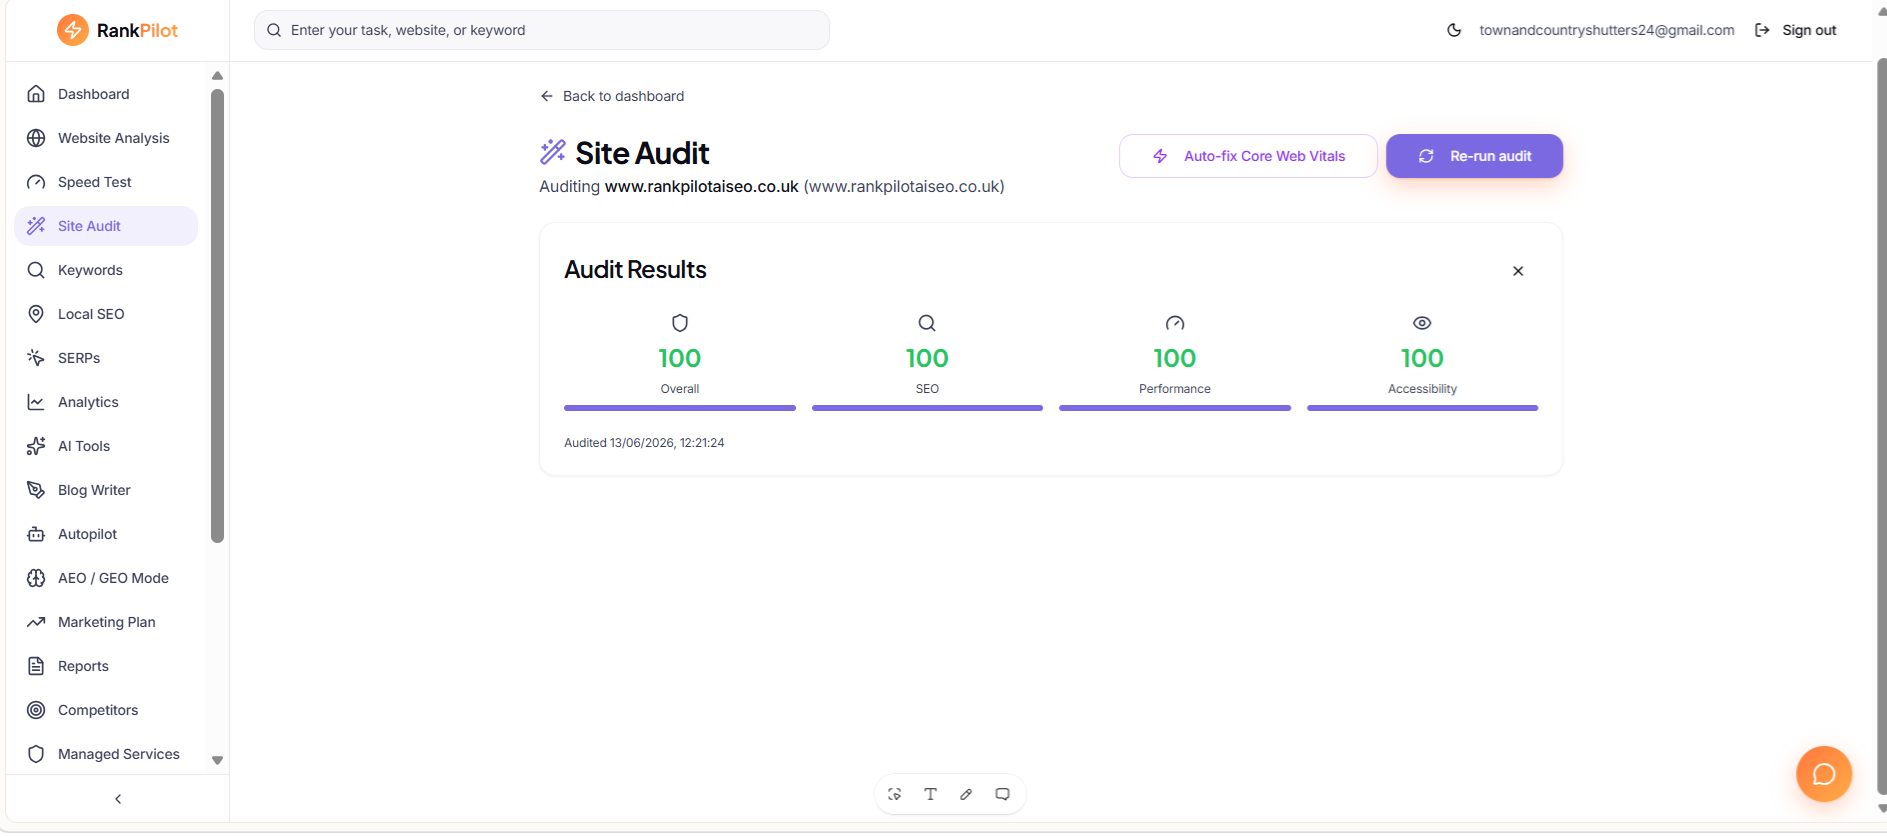Click the Website Analysis globe icon

pyautogui.click(x=36, y=138)
